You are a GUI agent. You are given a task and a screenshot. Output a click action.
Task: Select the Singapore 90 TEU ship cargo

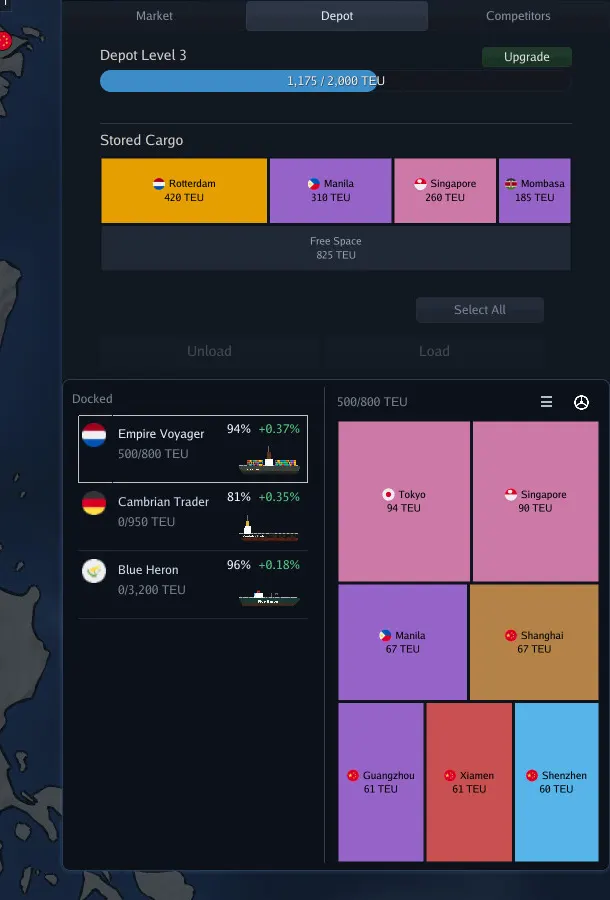(536, 501)
